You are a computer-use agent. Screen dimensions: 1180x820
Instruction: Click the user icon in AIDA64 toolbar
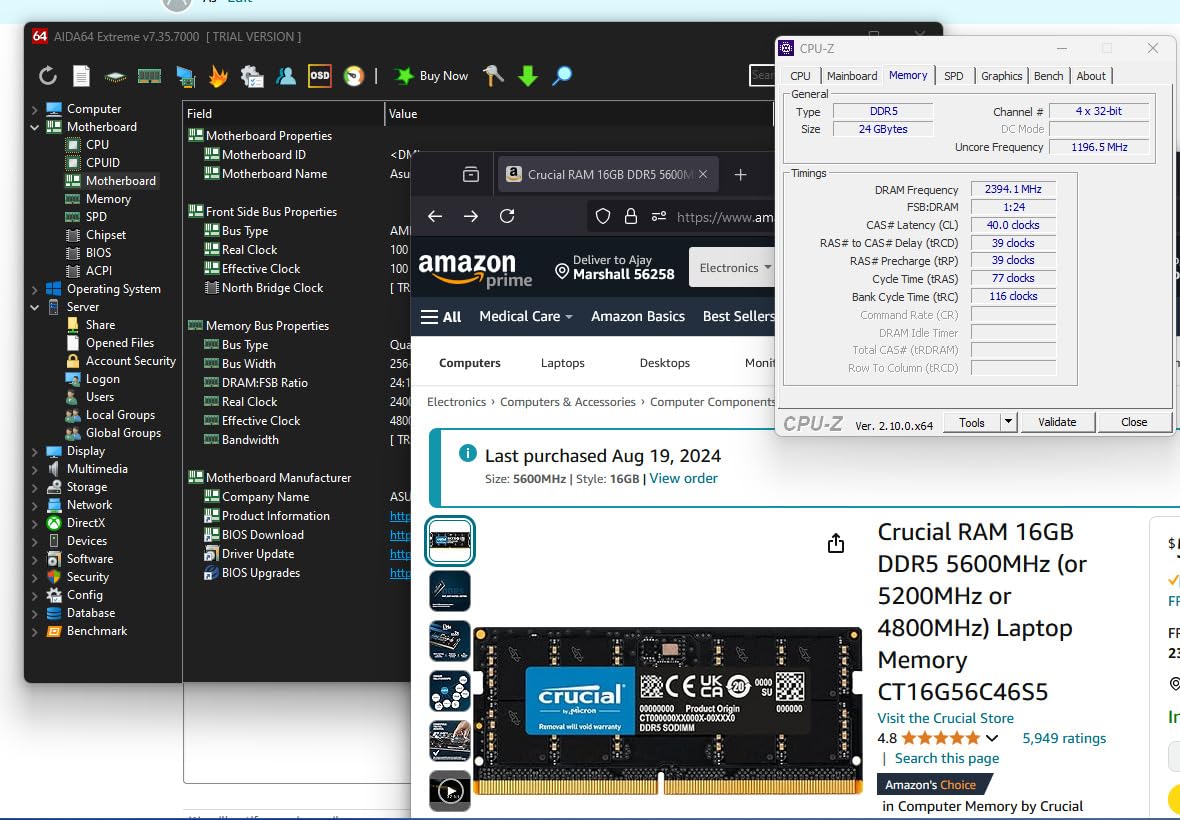point(286,75)
